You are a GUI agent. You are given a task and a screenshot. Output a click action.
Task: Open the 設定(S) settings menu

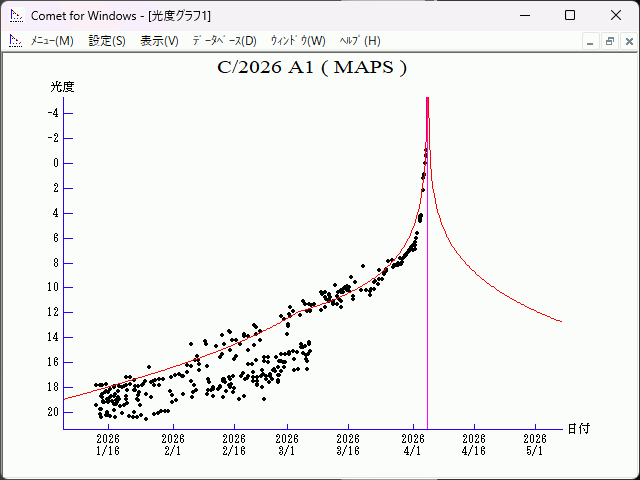(x=107, y=41)
